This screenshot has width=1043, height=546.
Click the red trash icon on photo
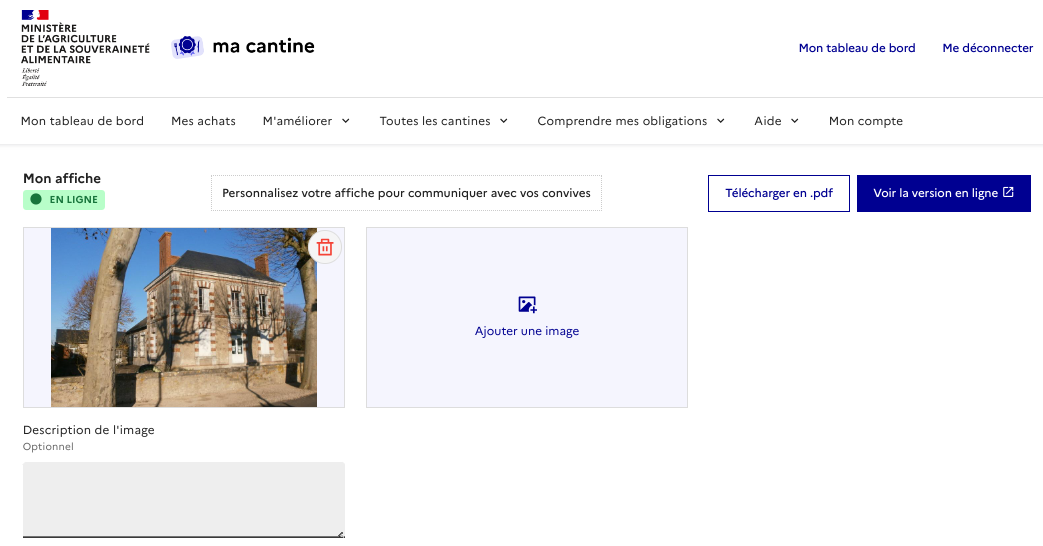pos(325,247)
